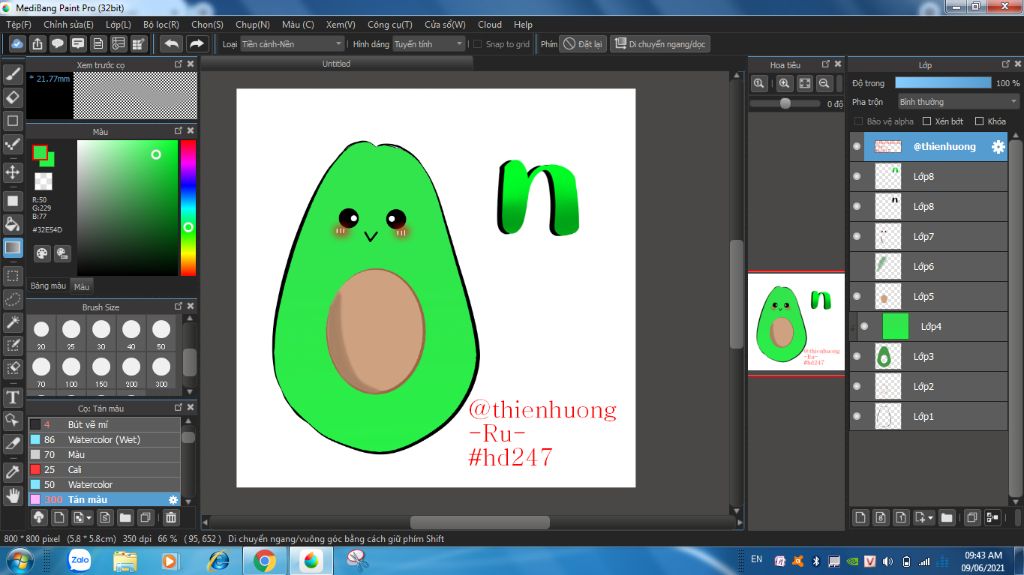The height and width of the screenshot is (575, 1024).
Task: Select the Eyedropper tool
Action: [12, 472]
